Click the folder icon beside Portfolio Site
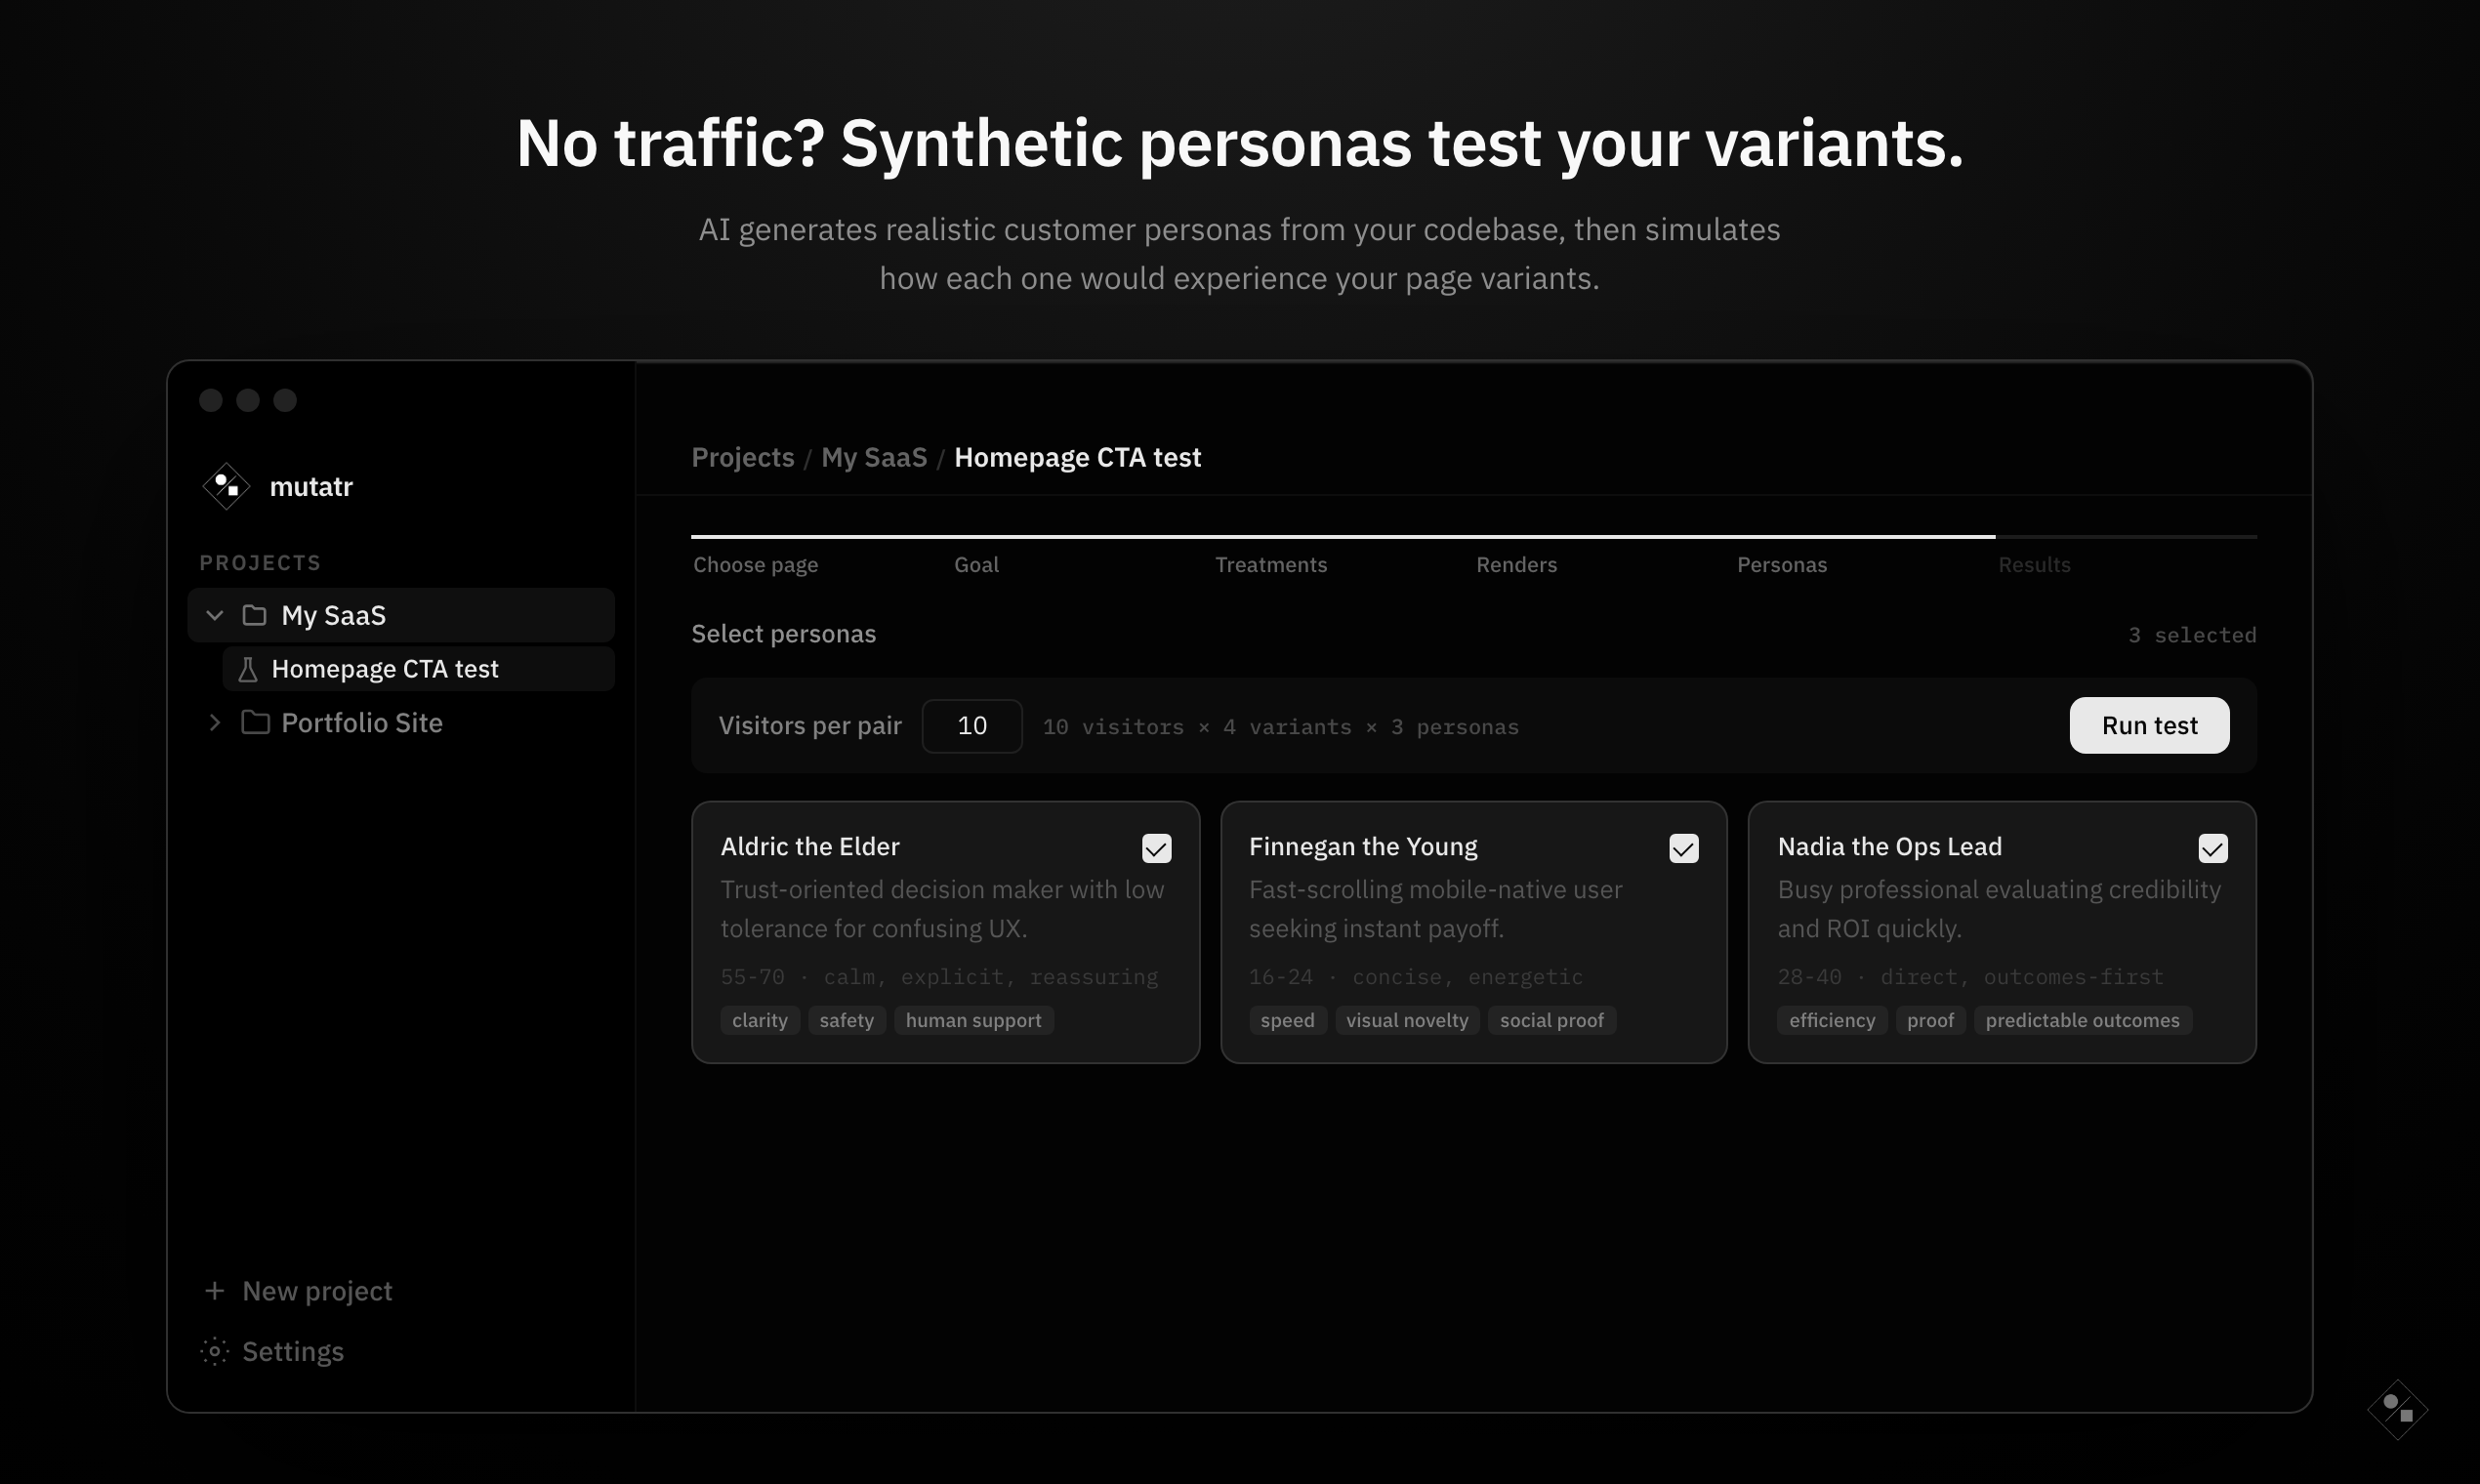This screenshot has width=2480, height=1484. click(254, 722)
